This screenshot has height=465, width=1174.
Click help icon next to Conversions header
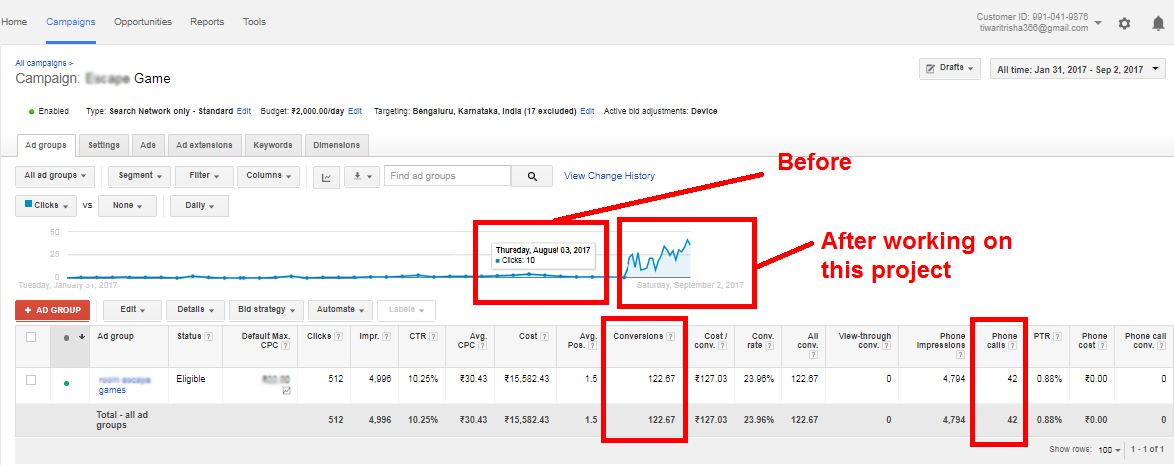click(x=670, y=336)
